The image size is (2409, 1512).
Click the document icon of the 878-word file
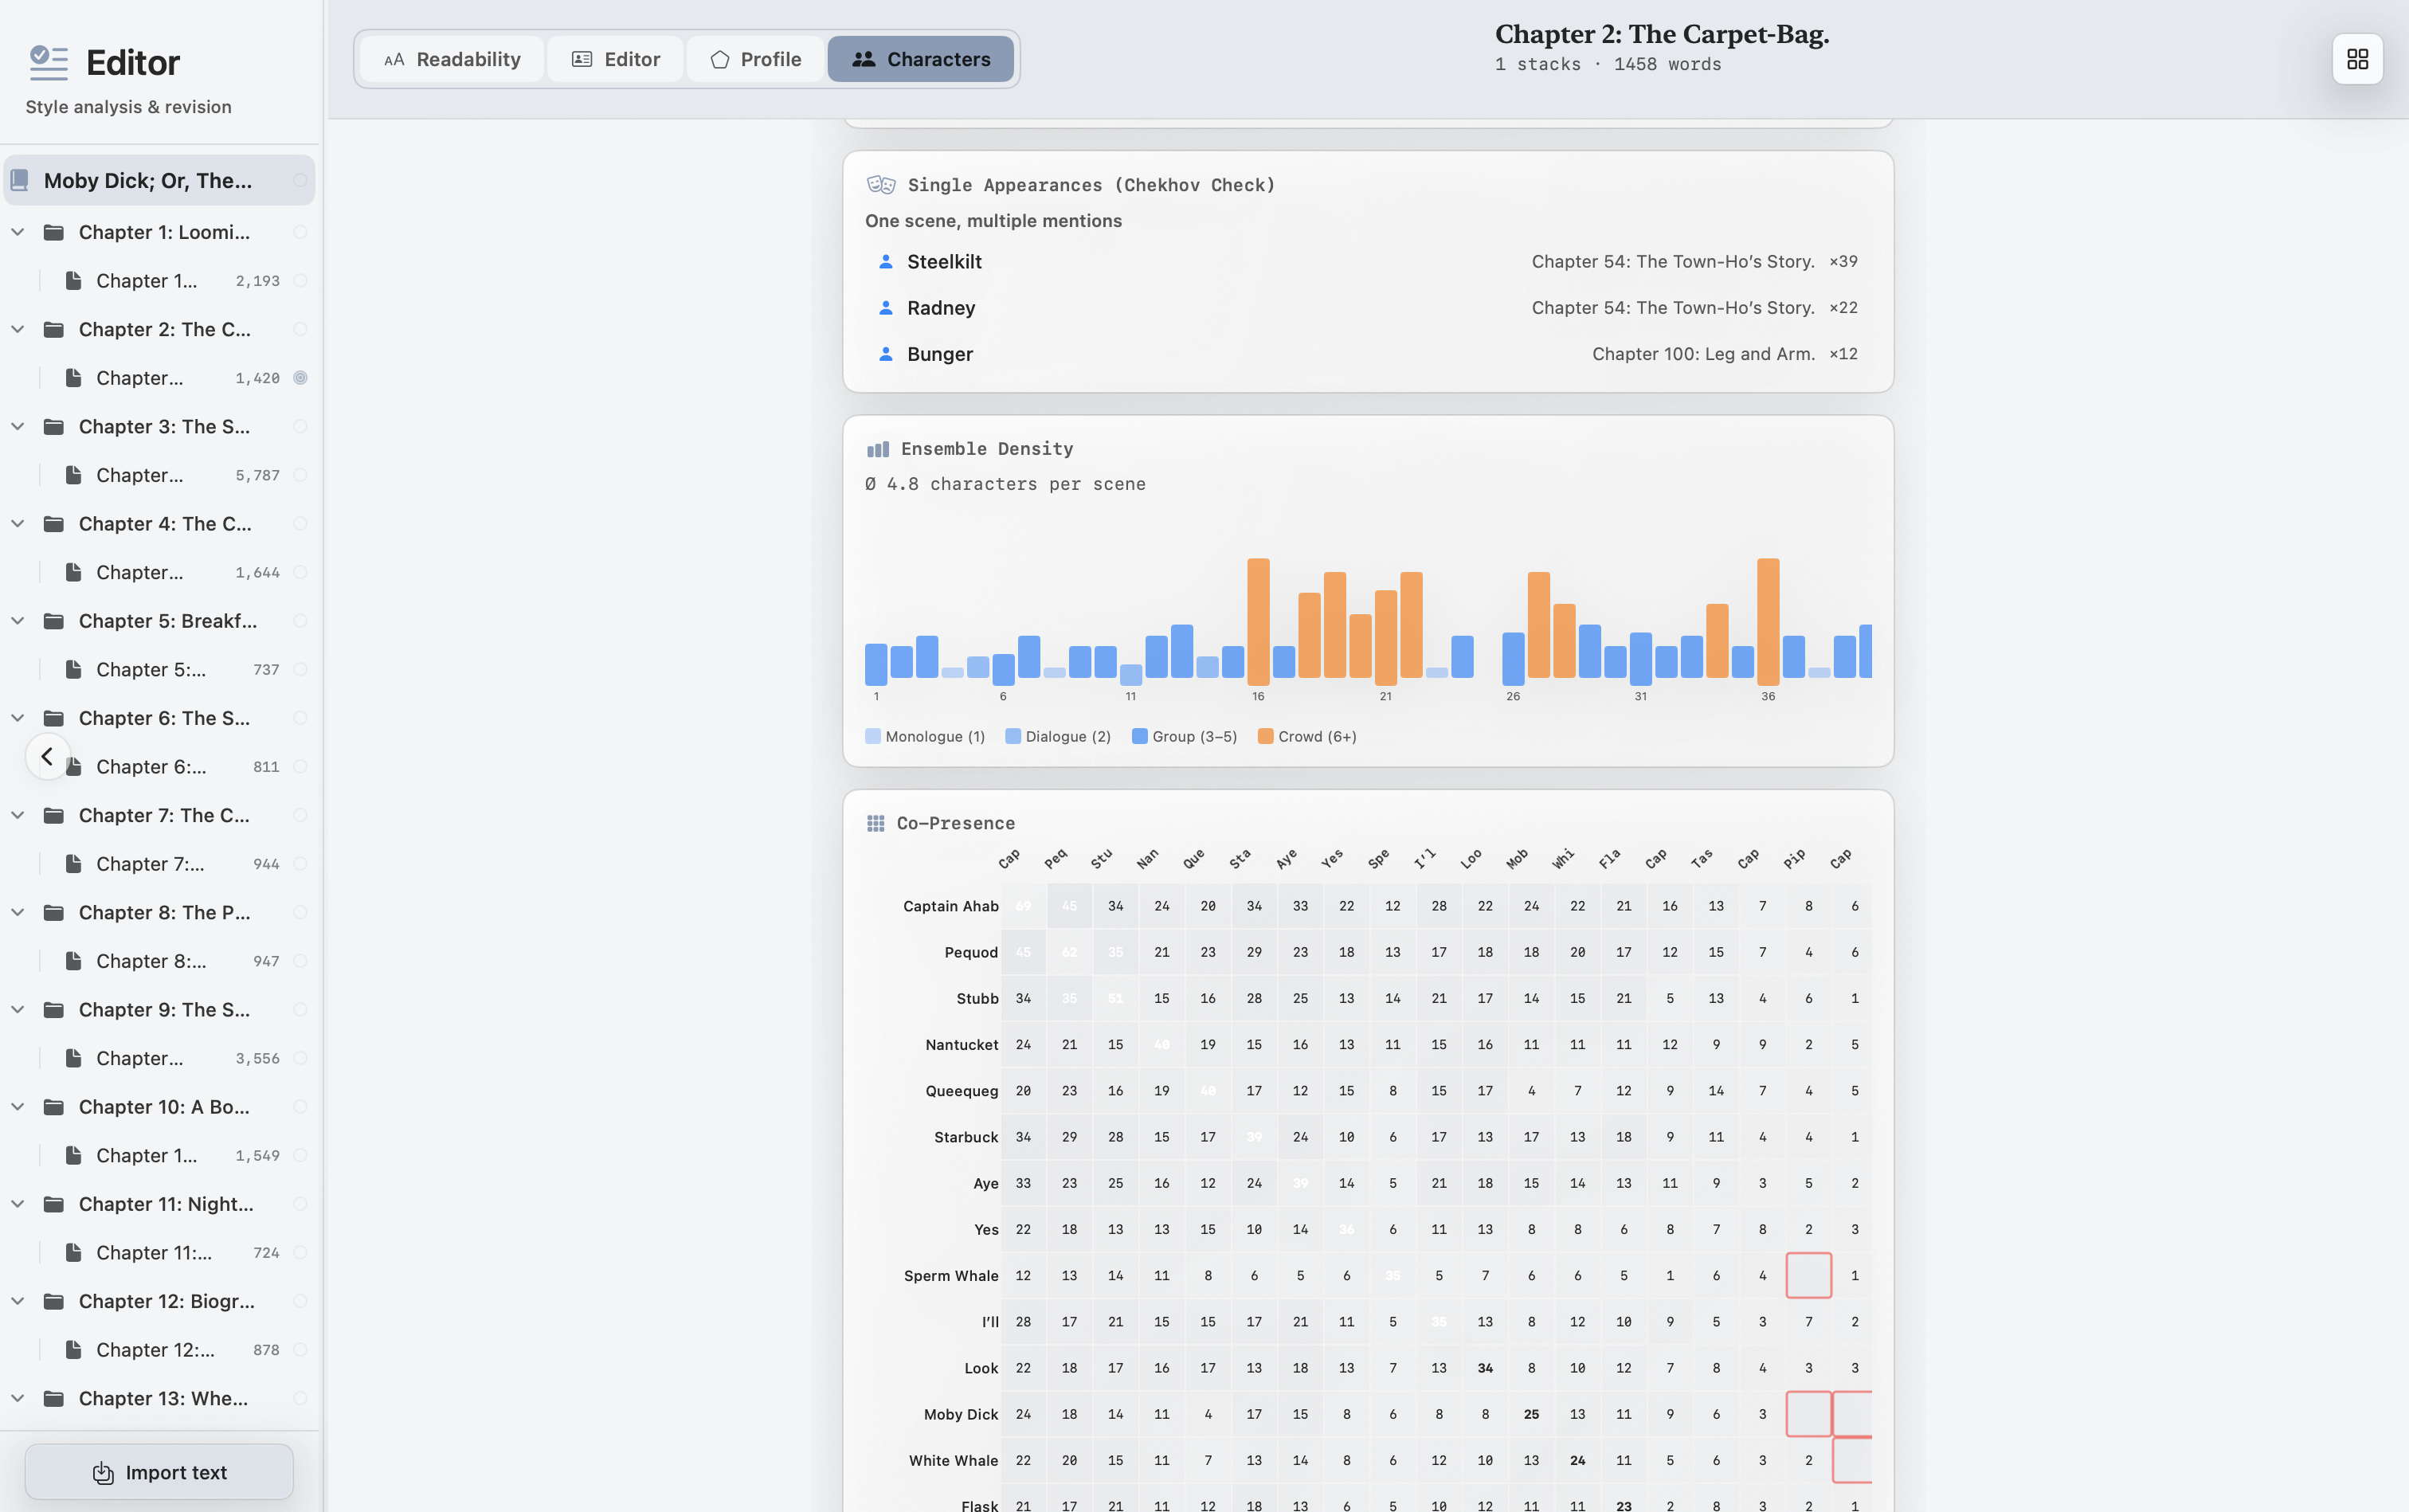(73, 1350)
